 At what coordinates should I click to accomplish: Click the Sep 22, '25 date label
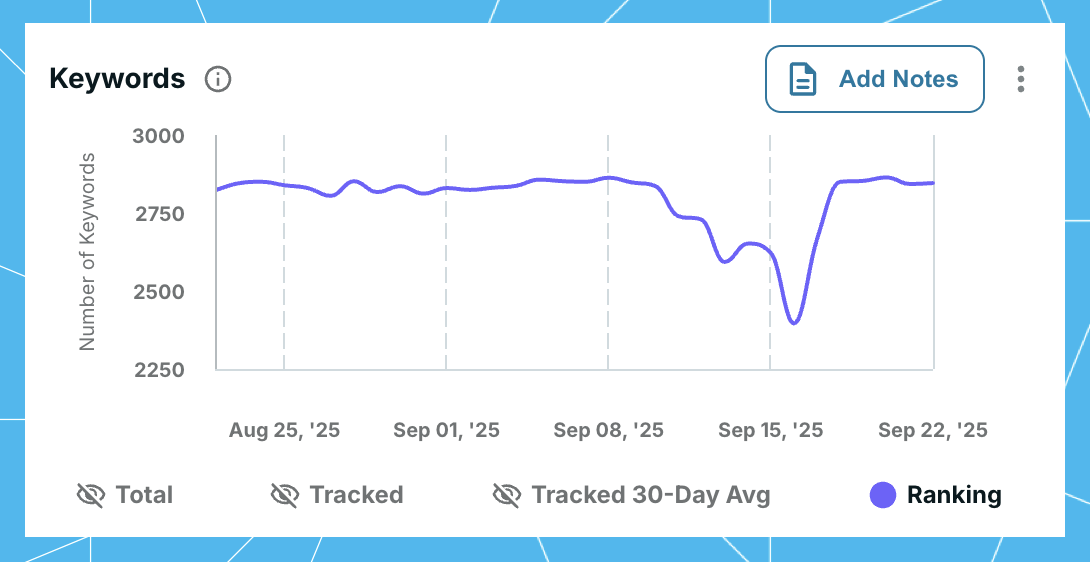click(932, 430)
